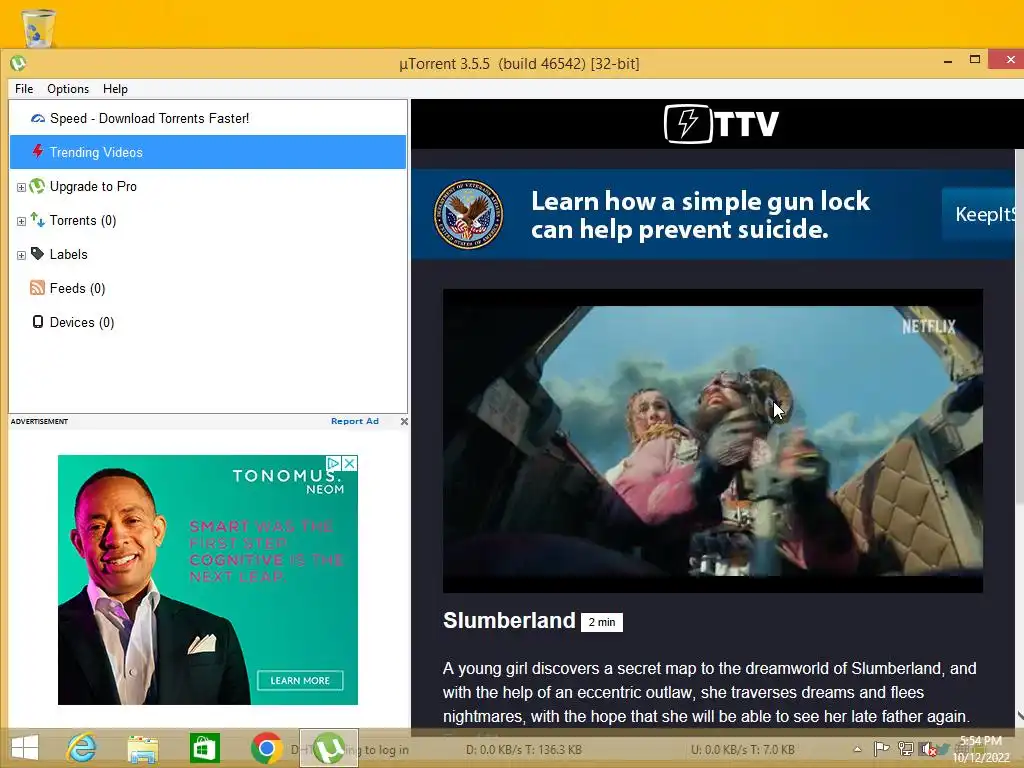Click the upload speed status 'U: 0.0 KB/s'
The height and width of the screenshot is (768, 1024).
tap(743, 750)
